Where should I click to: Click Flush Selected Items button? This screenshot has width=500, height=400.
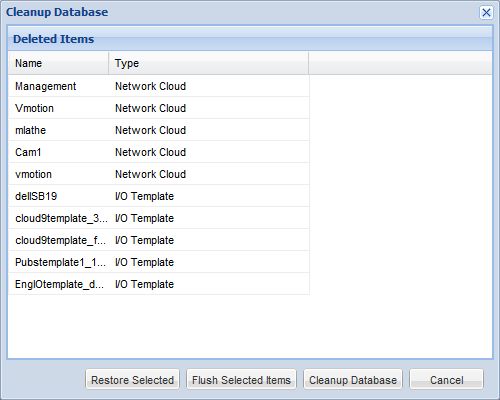point(241,380)
